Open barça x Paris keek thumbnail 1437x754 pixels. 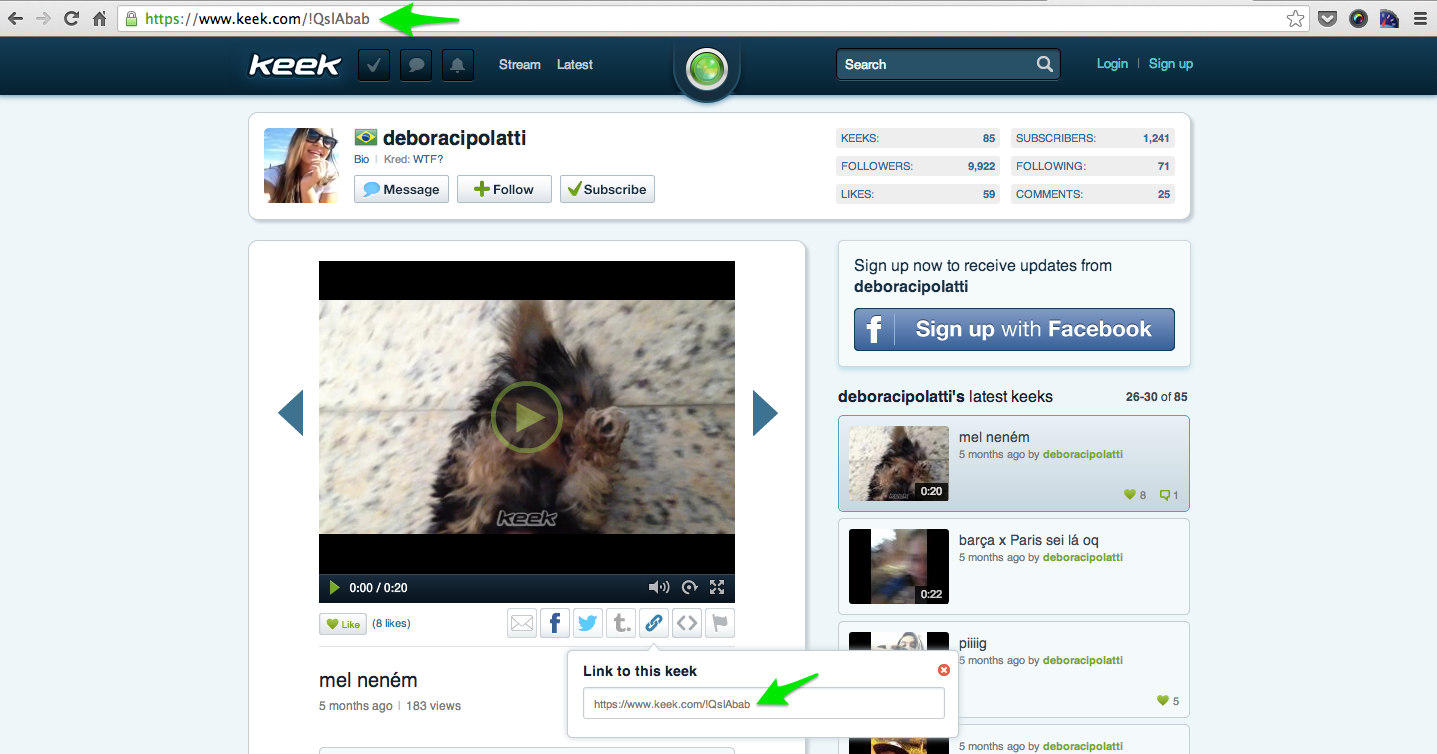click(899, 567)
